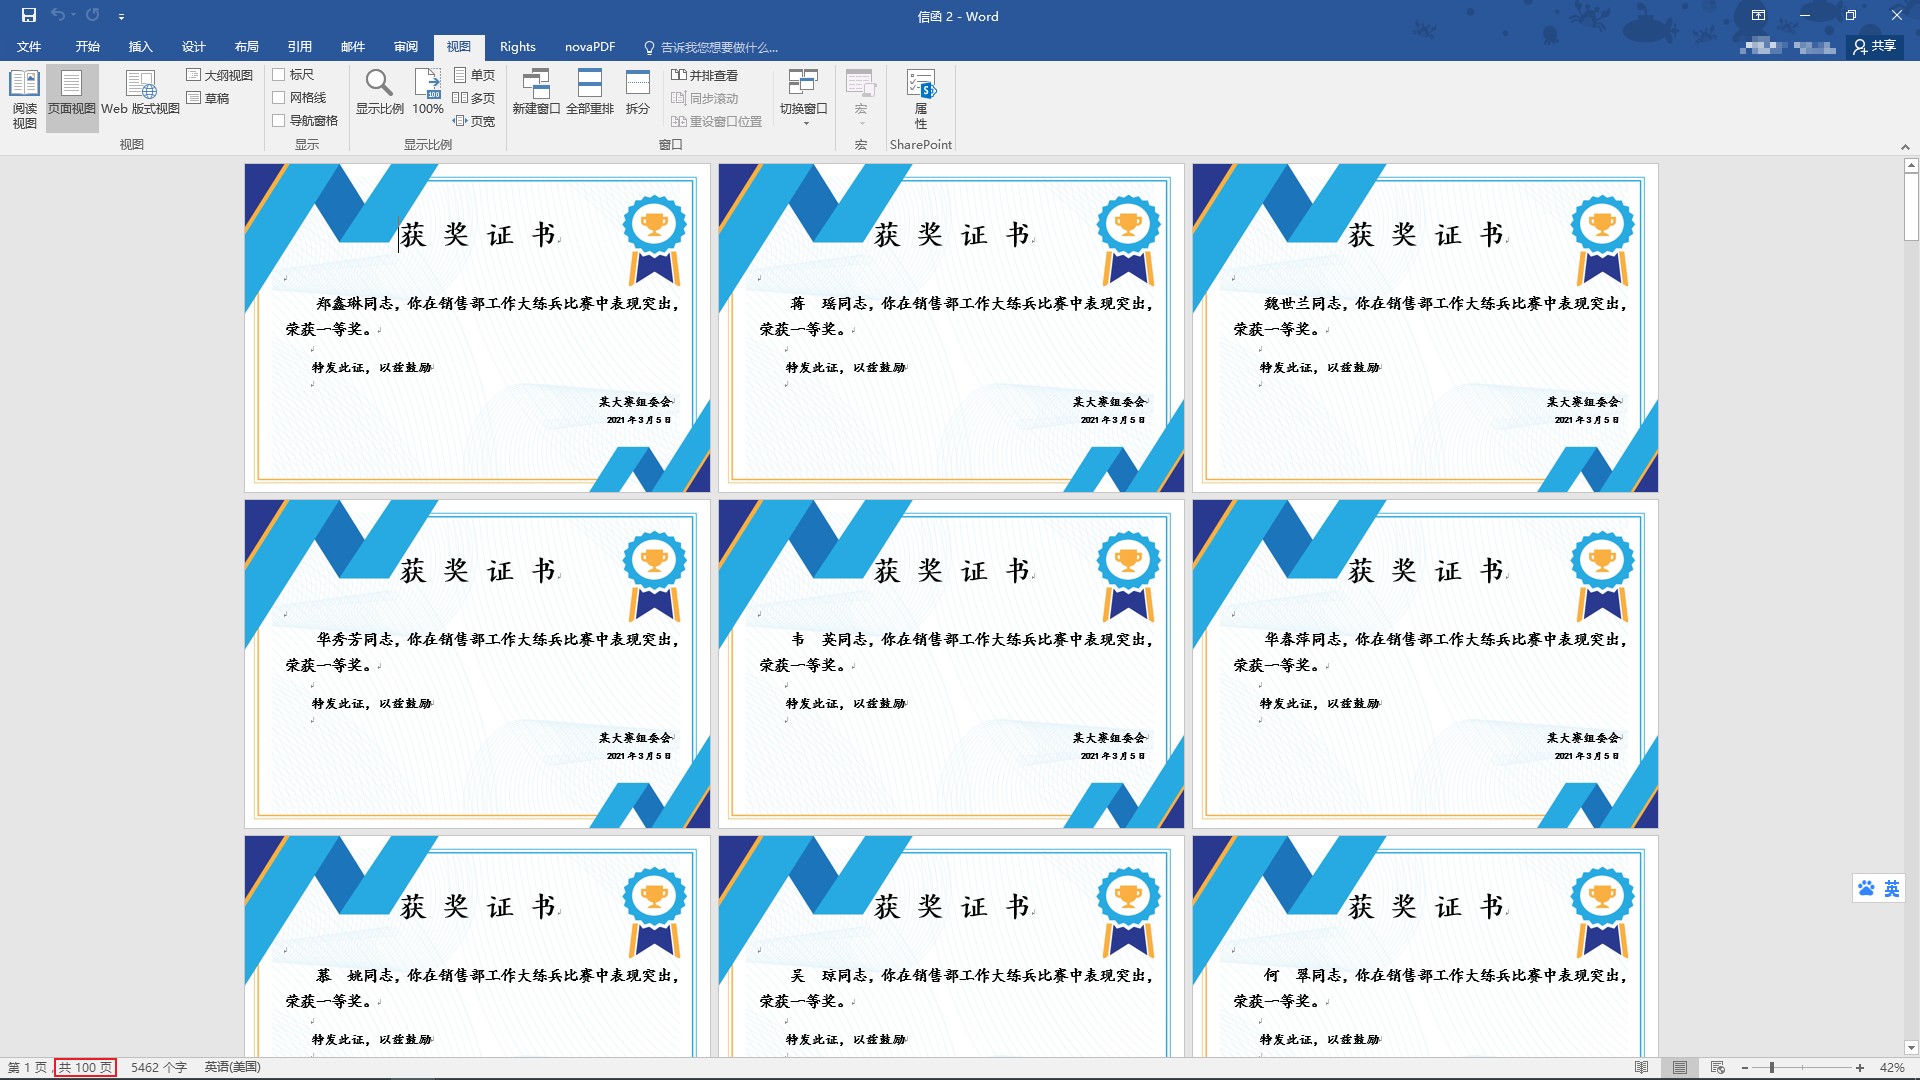Click the vertical scrollbar down arrow
1920x1080 pixels.
tap(1911, 1048)
